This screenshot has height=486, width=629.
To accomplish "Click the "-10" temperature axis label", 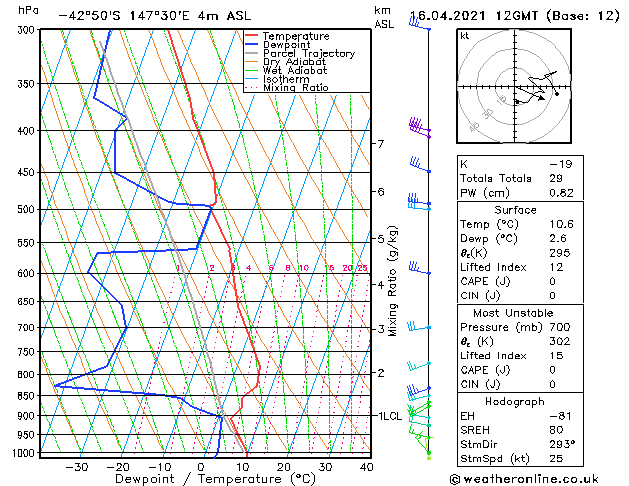I will pyautogui.click(x=159, y=467).
